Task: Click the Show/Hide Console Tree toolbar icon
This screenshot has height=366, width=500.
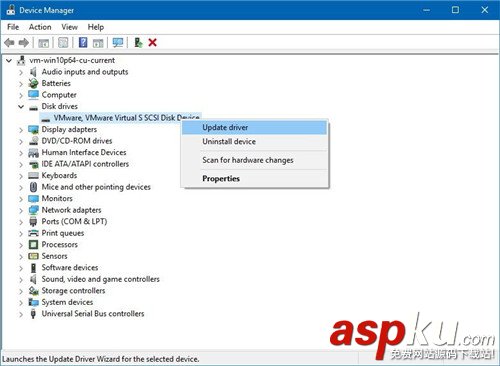Action: click(44, 43)
